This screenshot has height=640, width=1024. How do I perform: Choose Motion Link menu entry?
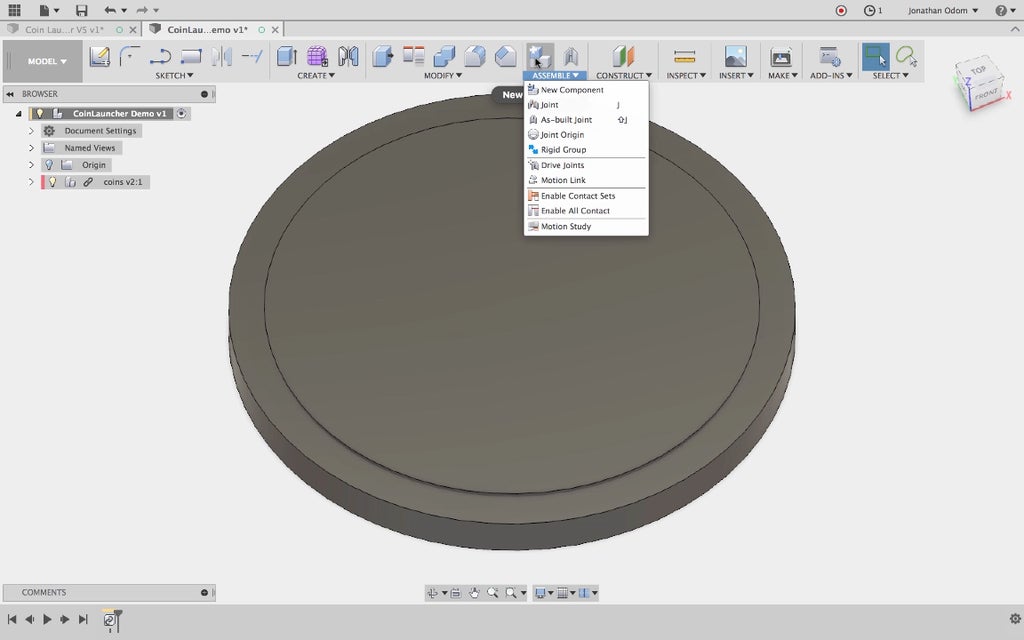[x=586, y=180]
